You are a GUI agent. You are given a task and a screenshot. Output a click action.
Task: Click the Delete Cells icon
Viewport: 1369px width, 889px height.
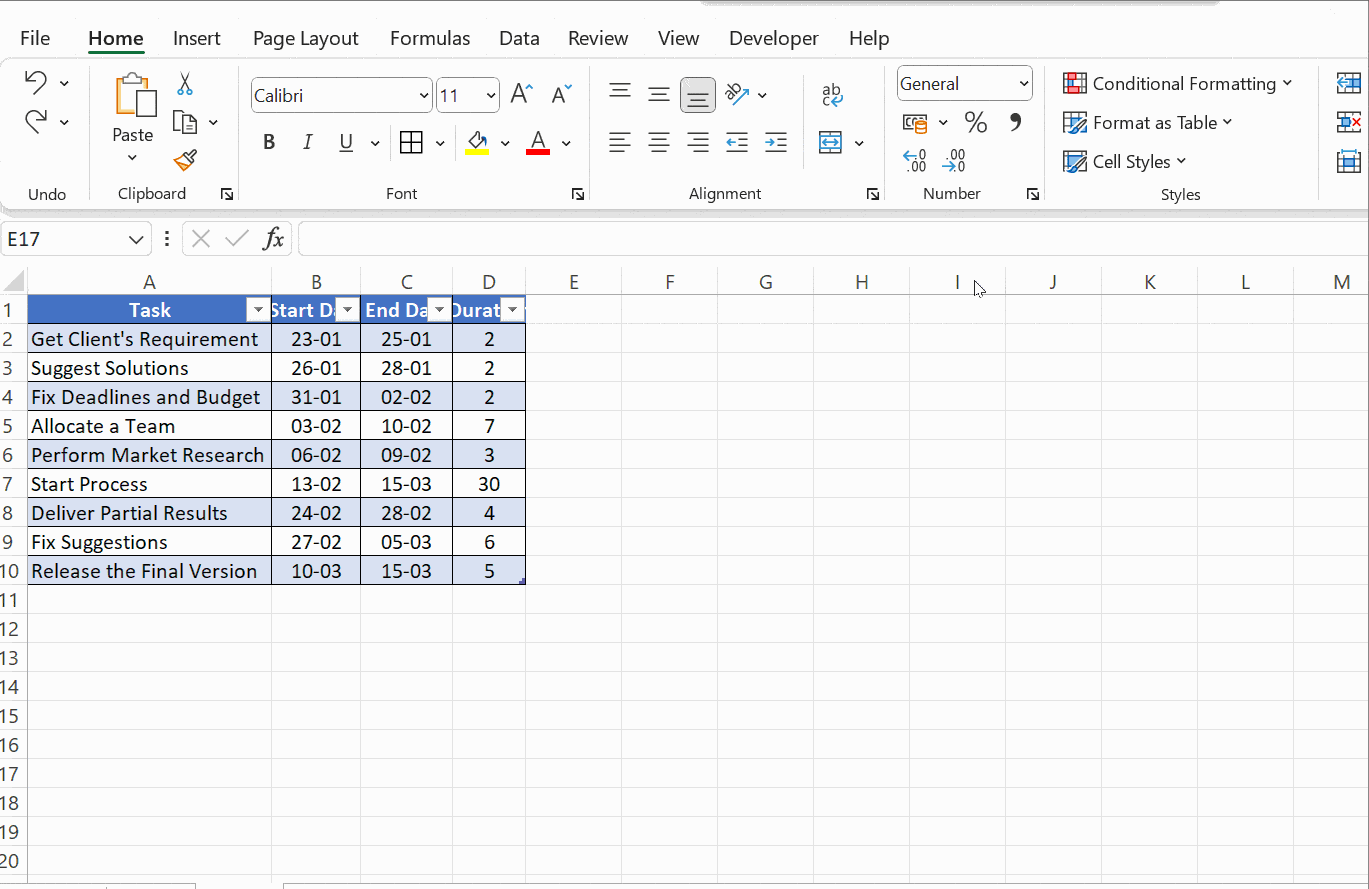1350,122
